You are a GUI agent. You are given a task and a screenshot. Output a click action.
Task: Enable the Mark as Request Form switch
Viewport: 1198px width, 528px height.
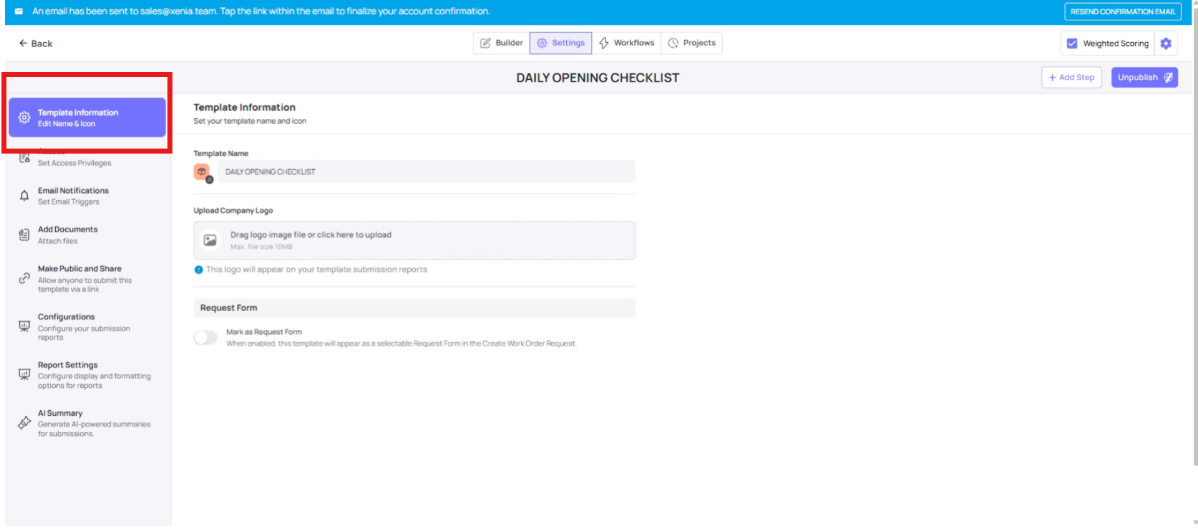click(205, 338)
